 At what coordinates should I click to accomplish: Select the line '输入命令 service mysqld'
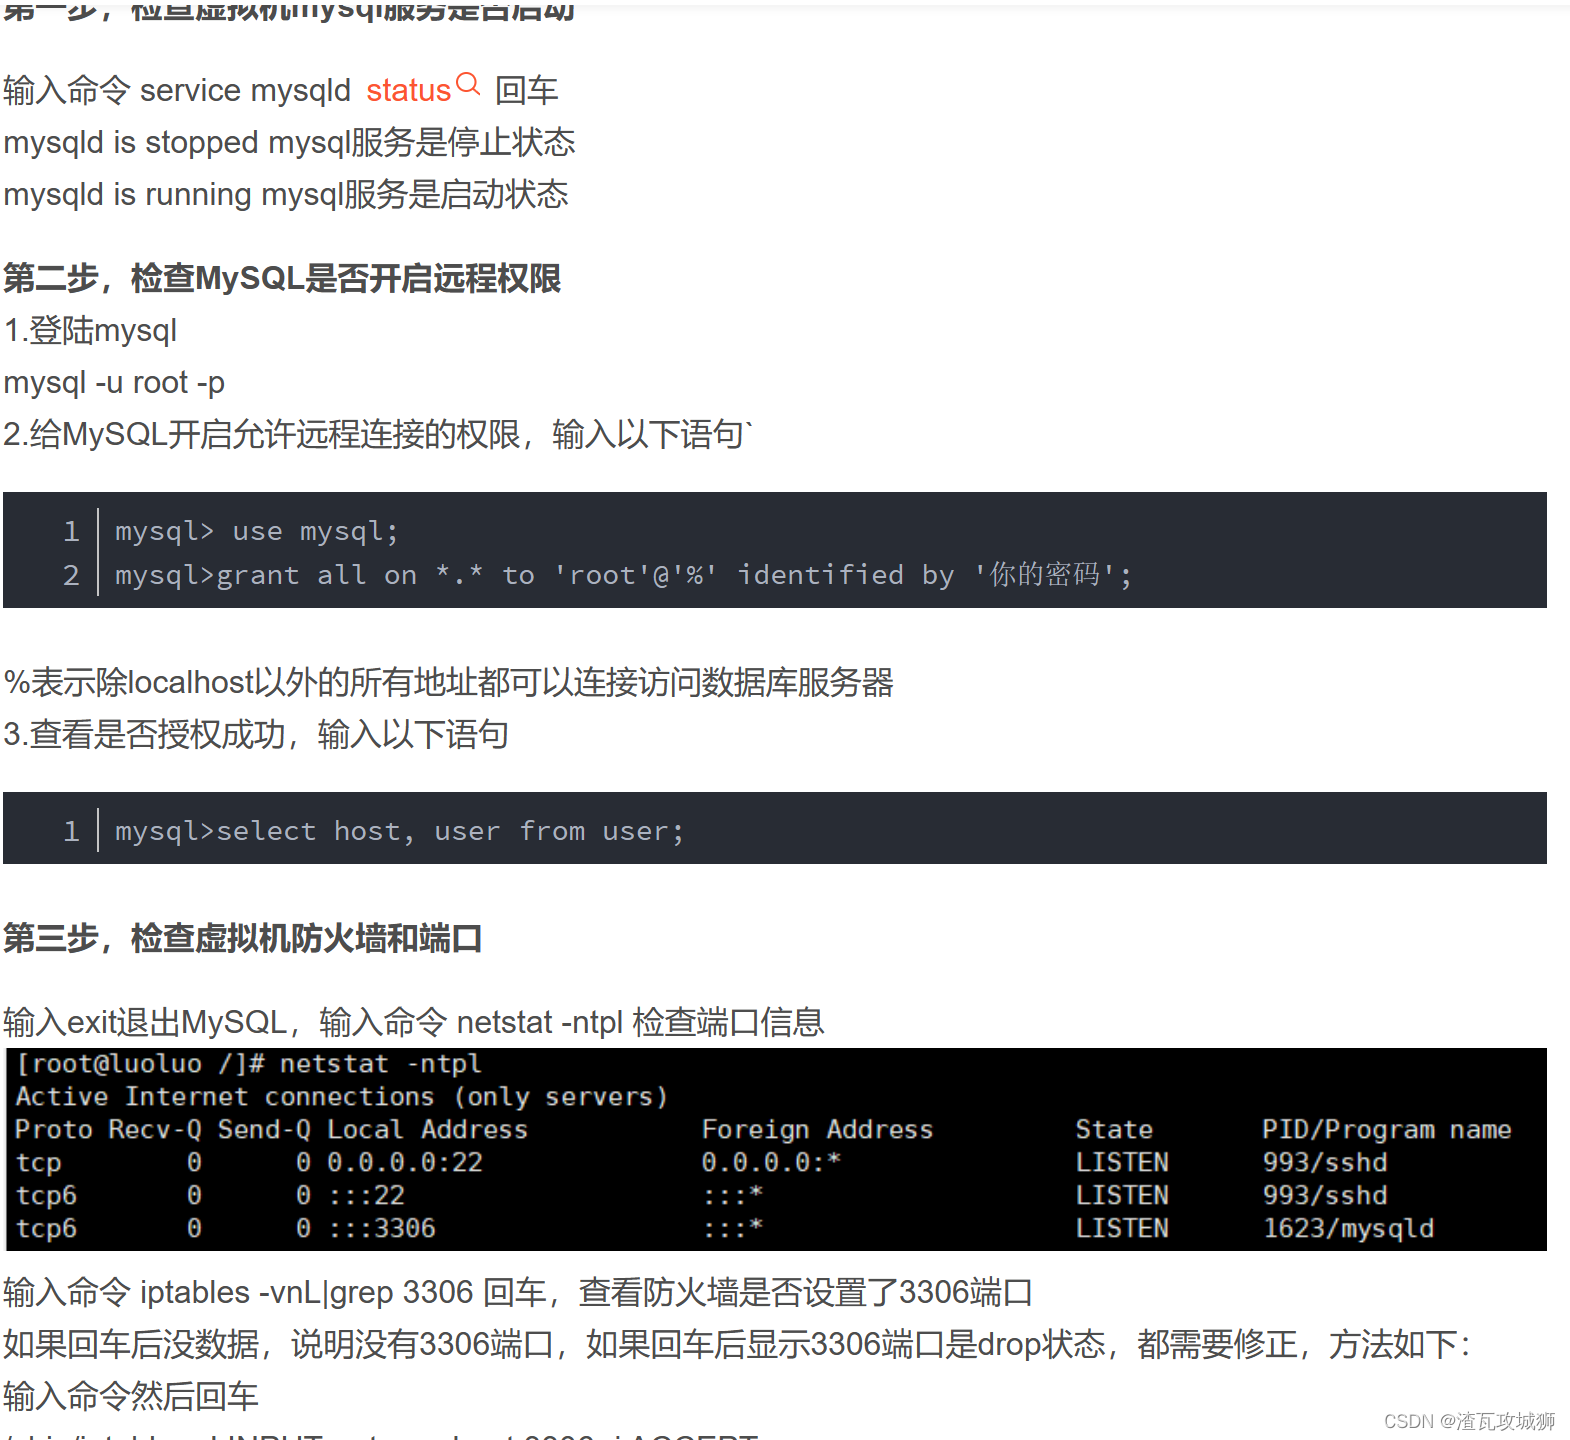coord(281,90)
